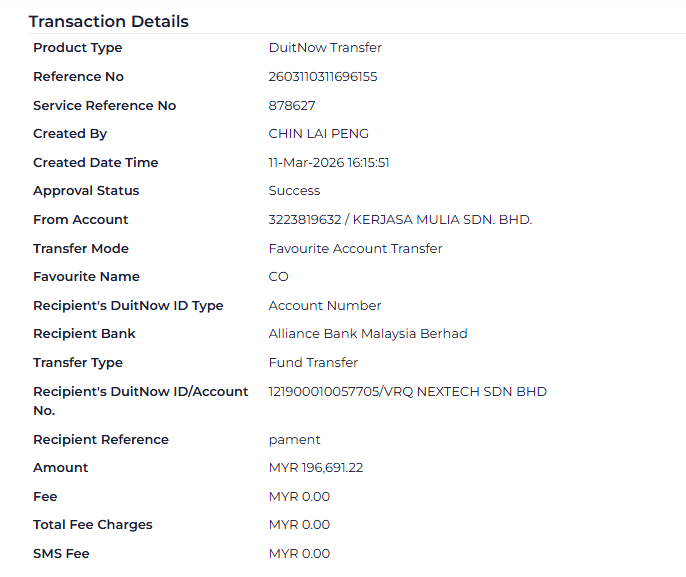Screen dimensions: 686x577
Task: Click the Account Number ID type value
Action: 325,306
